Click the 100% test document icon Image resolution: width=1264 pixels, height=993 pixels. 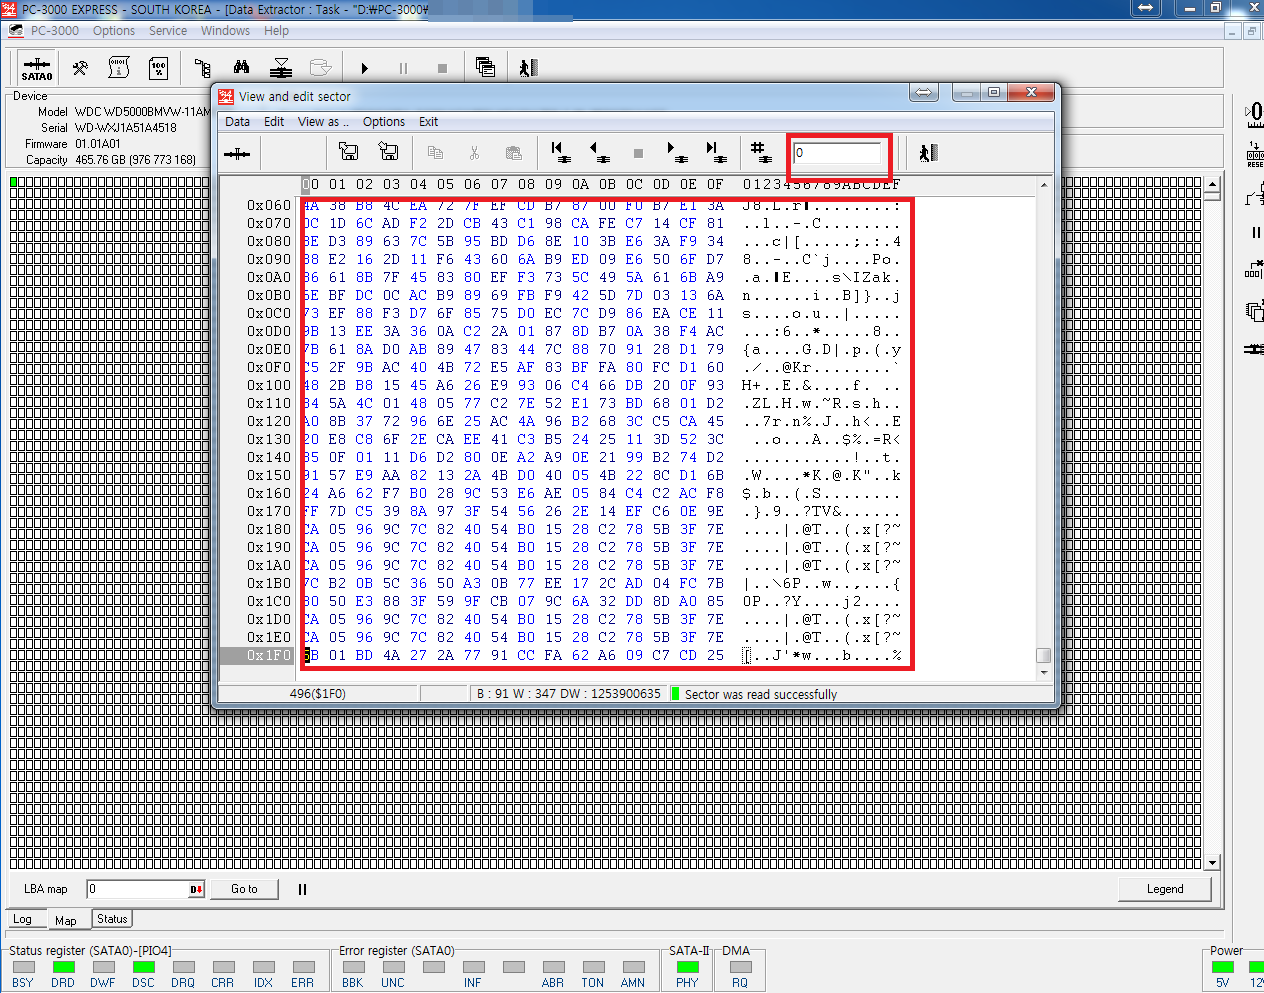158,68
